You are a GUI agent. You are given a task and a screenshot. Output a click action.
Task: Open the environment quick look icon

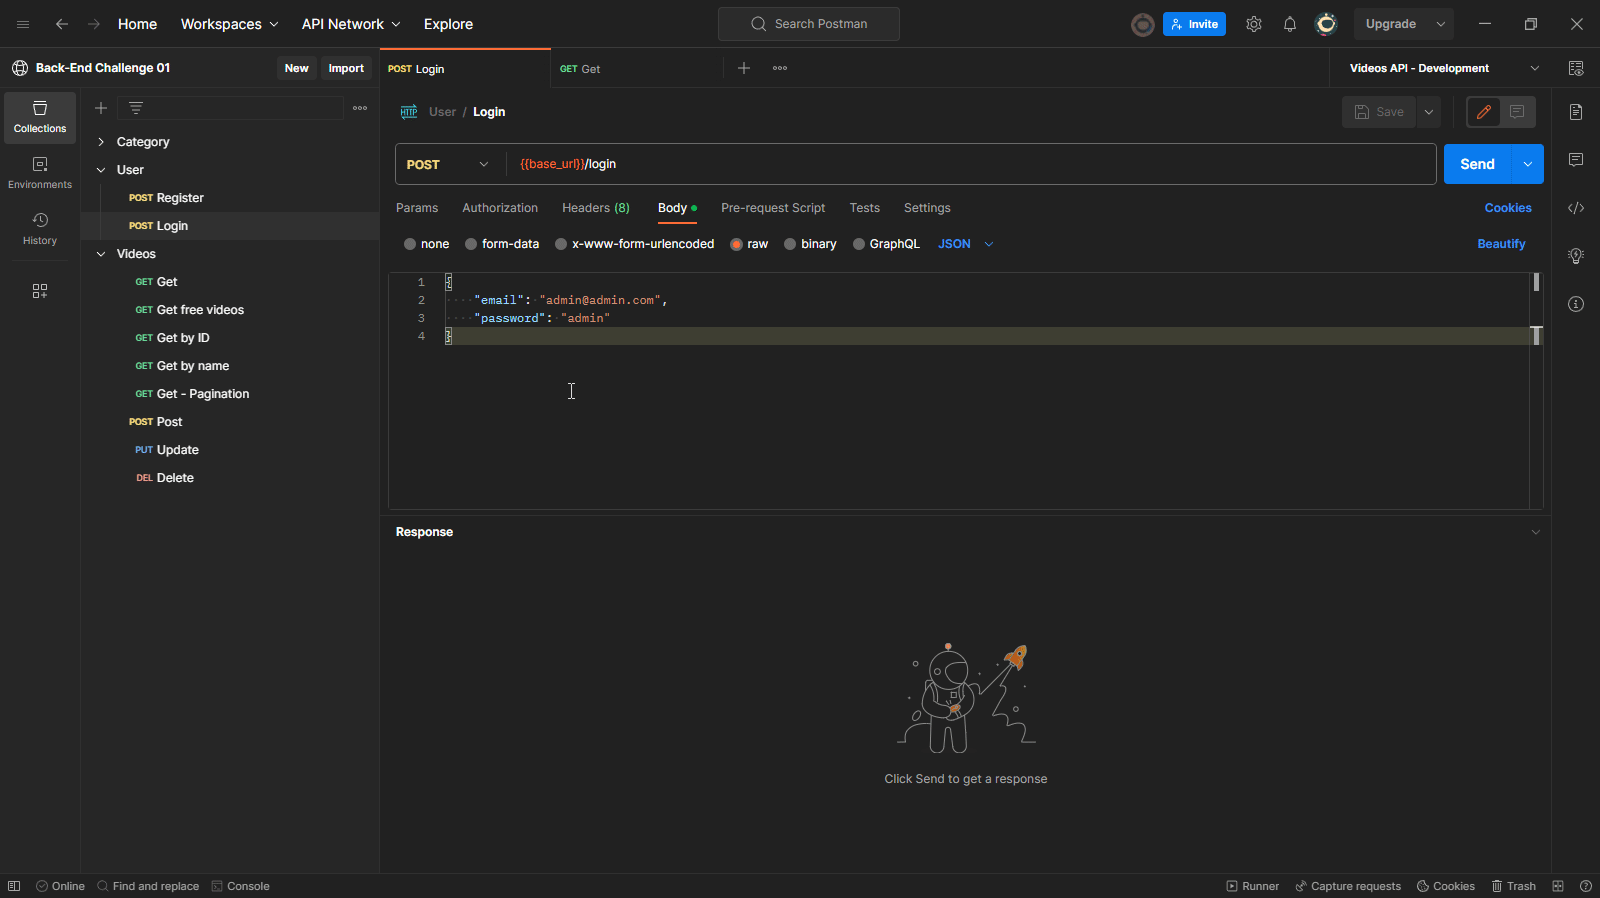click(1576, 68)
